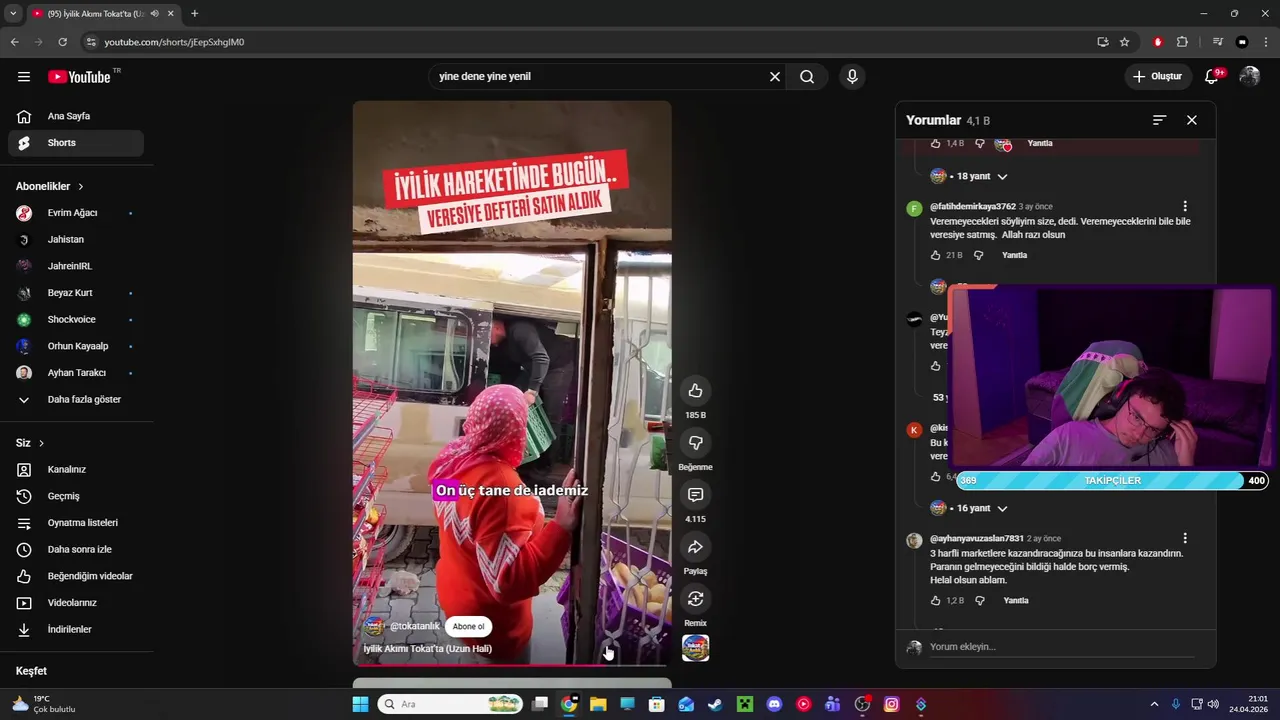The height and width of the screenshot is (720, 1280).
Task: Open a new browser tab
Action: (194, 13)
